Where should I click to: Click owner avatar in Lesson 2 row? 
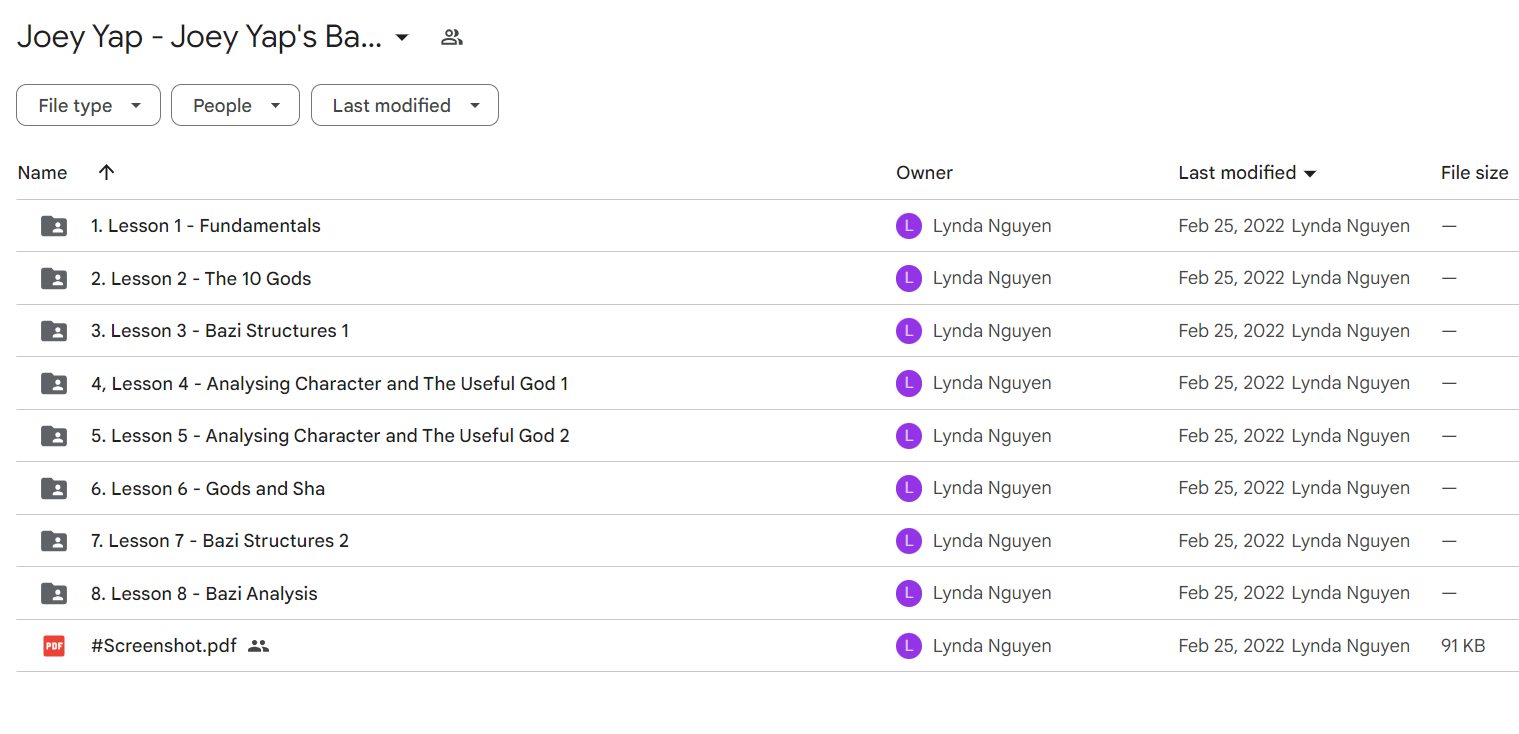tap(908, 278)
